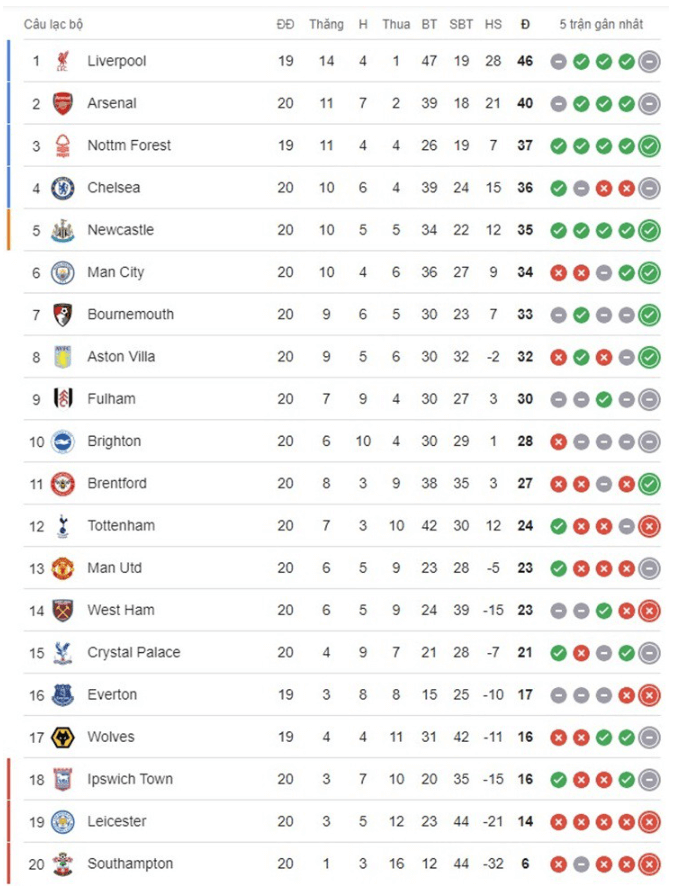
Task: Click the Aston Villa team name
Action: (121, 357)
